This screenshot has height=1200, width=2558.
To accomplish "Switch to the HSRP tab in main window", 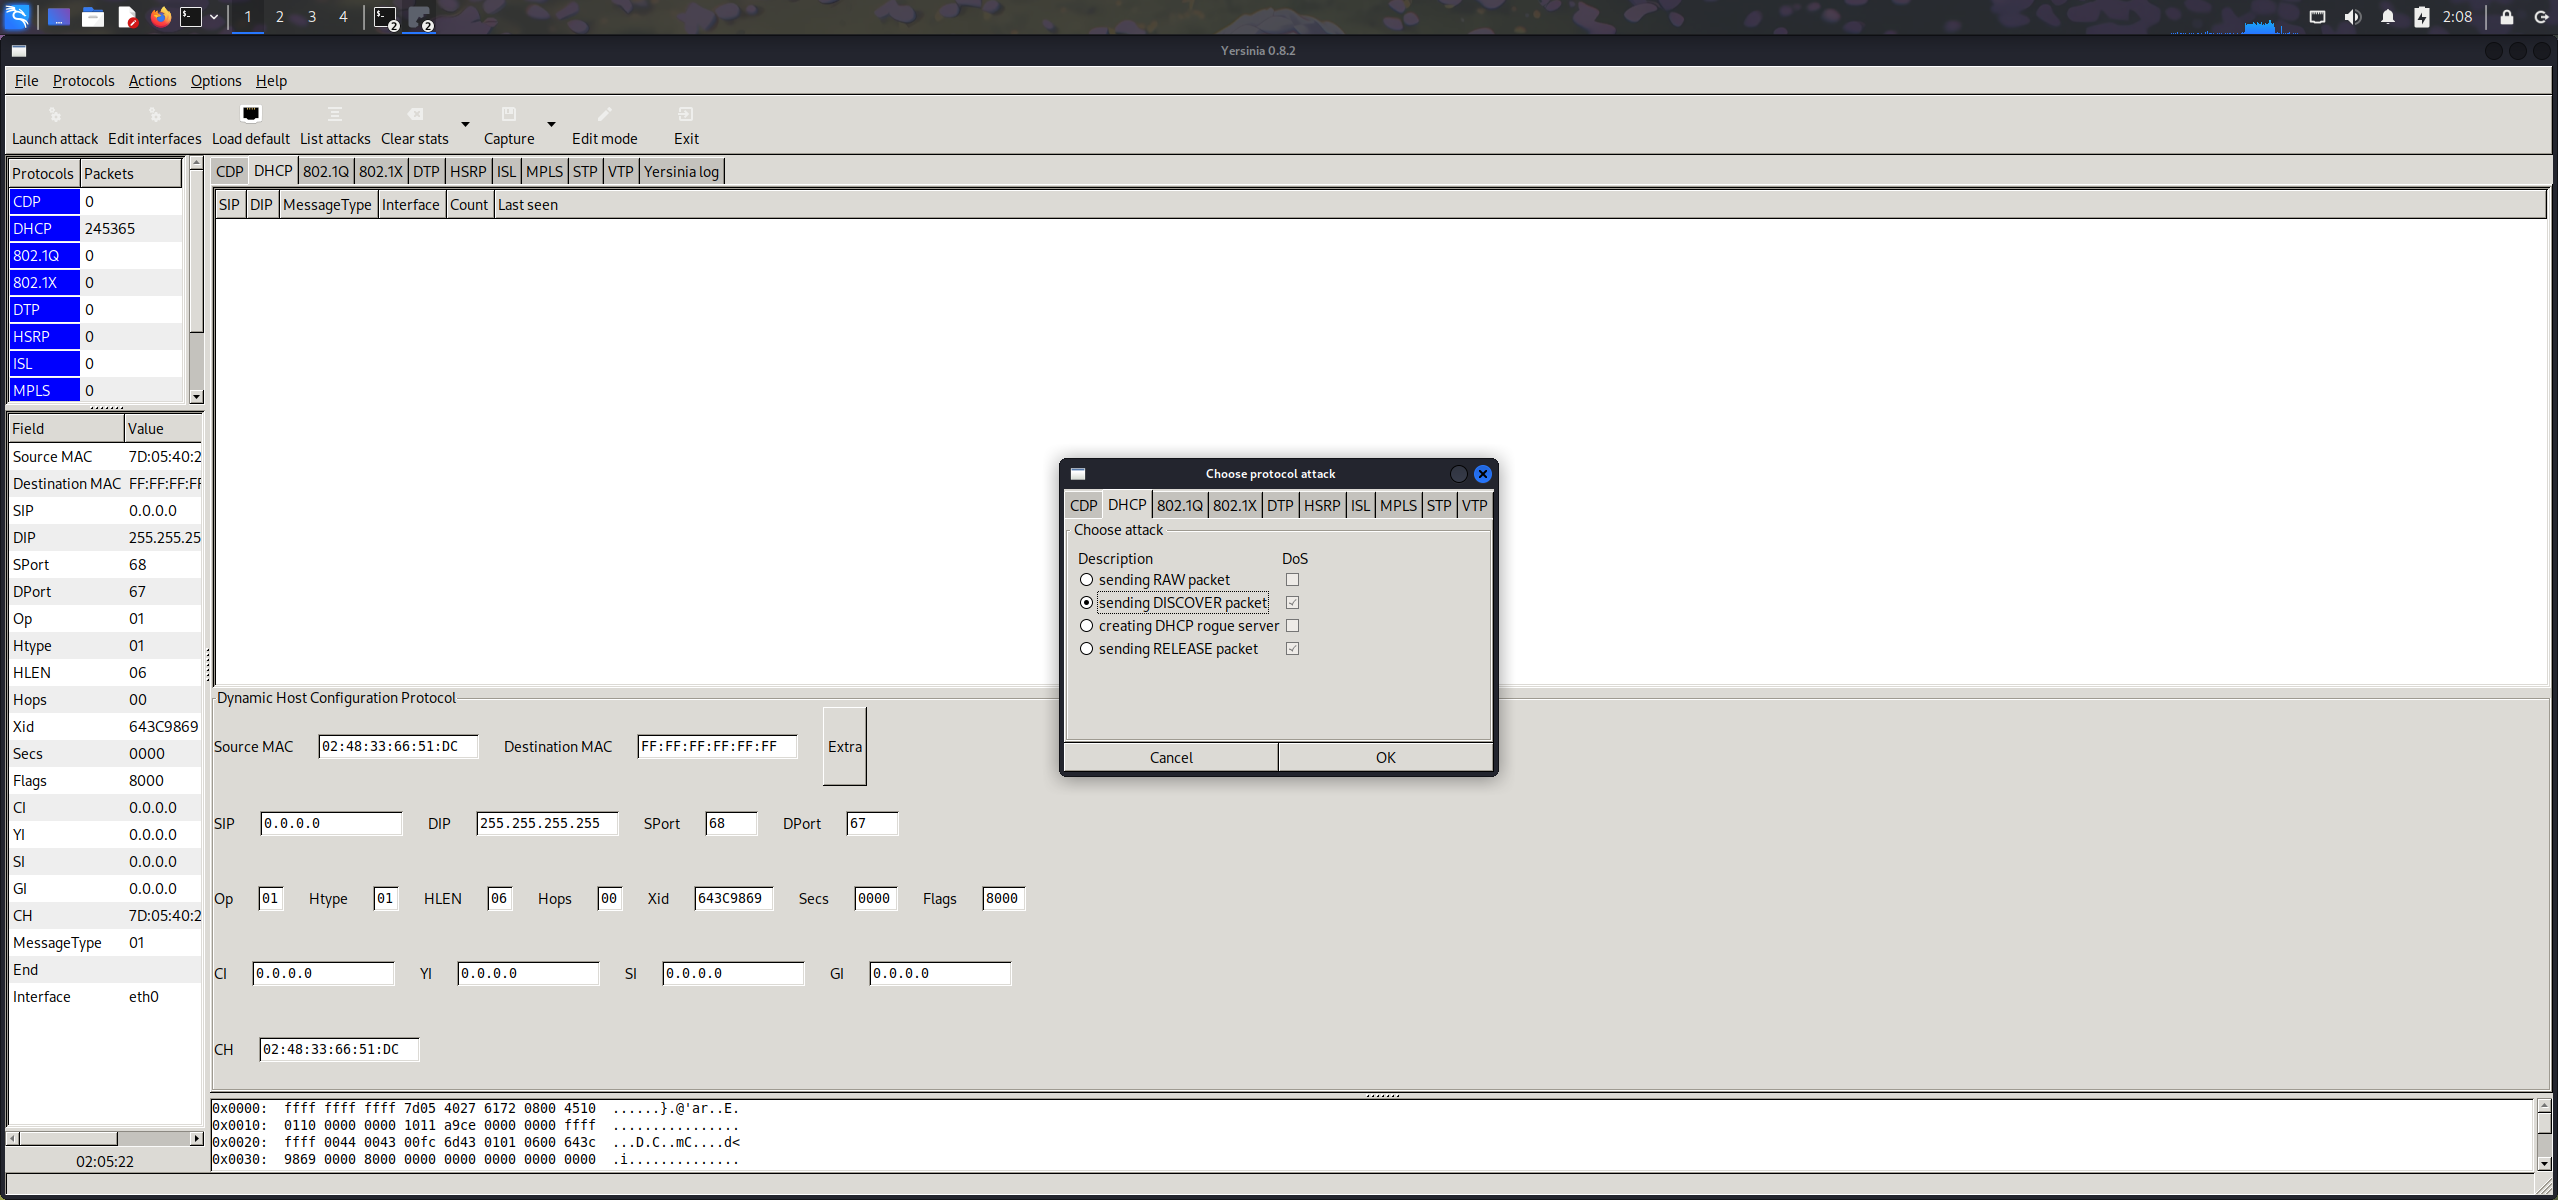I will coord(468,172).
